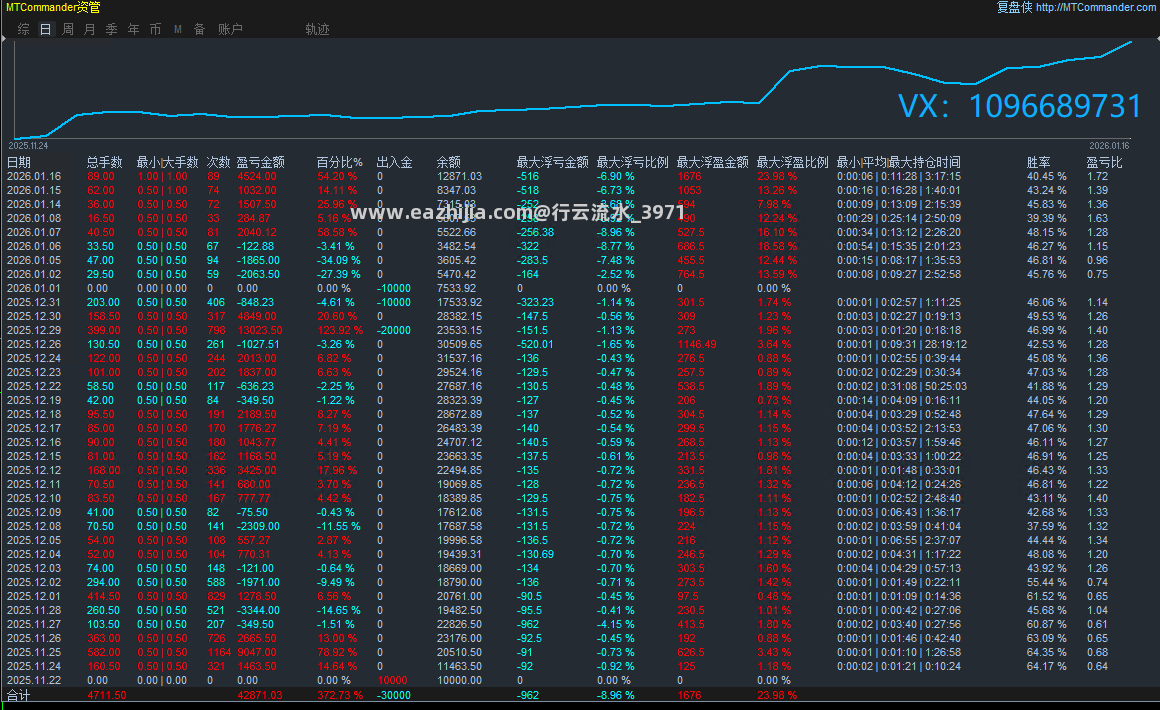Select the M tab
The width and height of the screenshot is (1160, 710).
click(x=178, y=29)
